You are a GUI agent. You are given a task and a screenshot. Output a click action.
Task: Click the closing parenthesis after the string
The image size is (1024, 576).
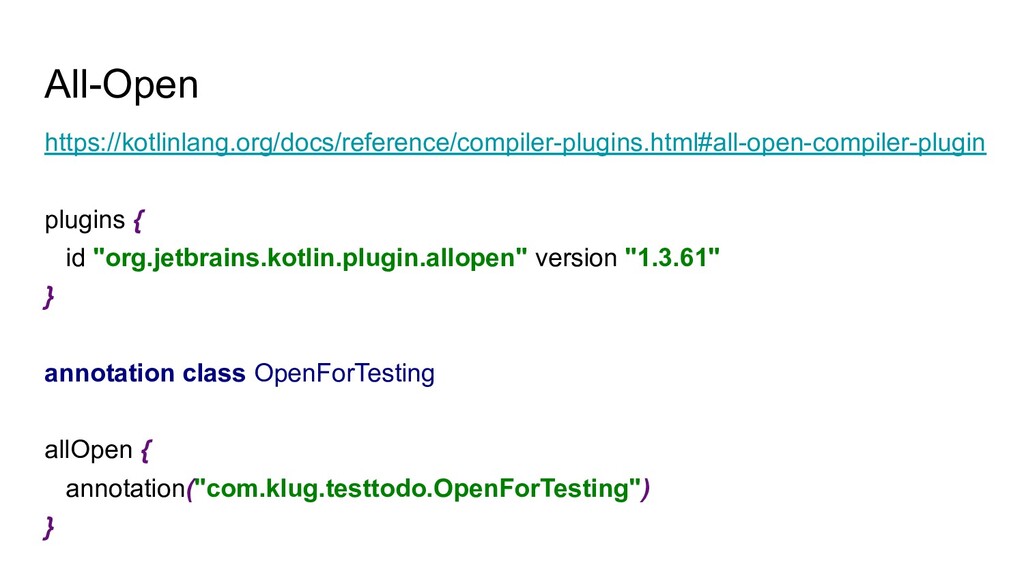[x=646, y=489]
